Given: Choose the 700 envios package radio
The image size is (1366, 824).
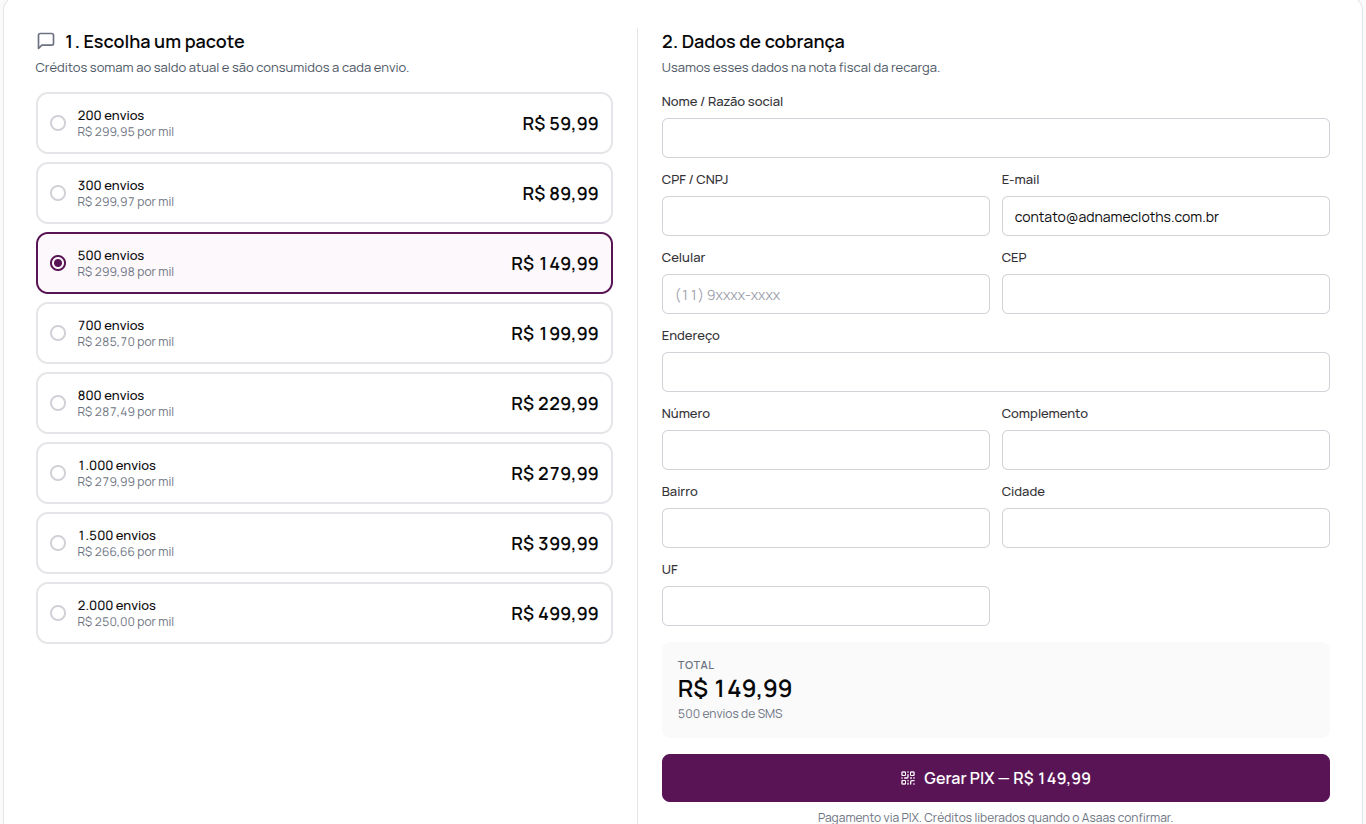Looking at the screenshot, I should tap(58, 333).
